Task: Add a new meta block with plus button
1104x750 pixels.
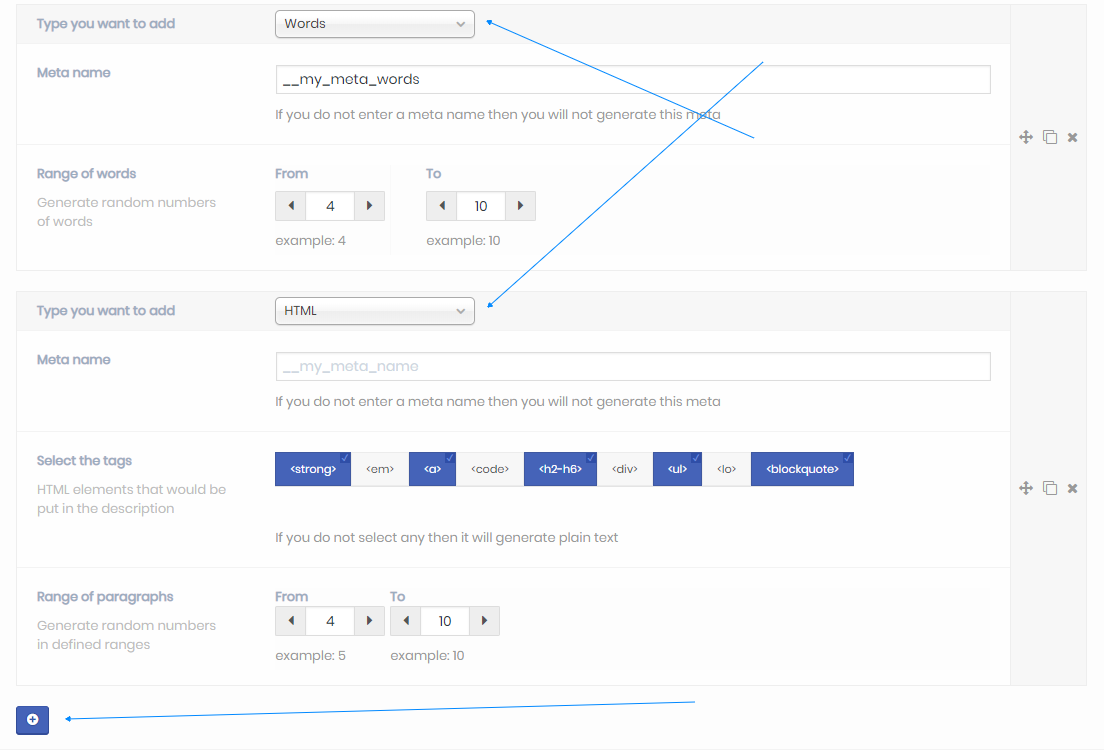Action: [32, 720]
